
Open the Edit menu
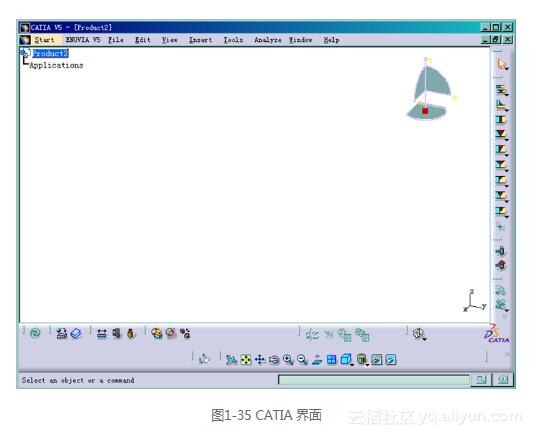[x=142, y=40]
